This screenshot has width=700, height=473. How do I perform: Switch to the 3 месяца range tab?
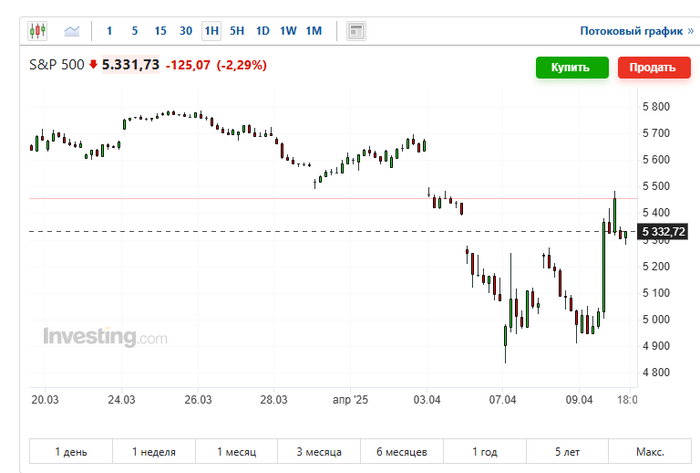(x=318, y=452)
